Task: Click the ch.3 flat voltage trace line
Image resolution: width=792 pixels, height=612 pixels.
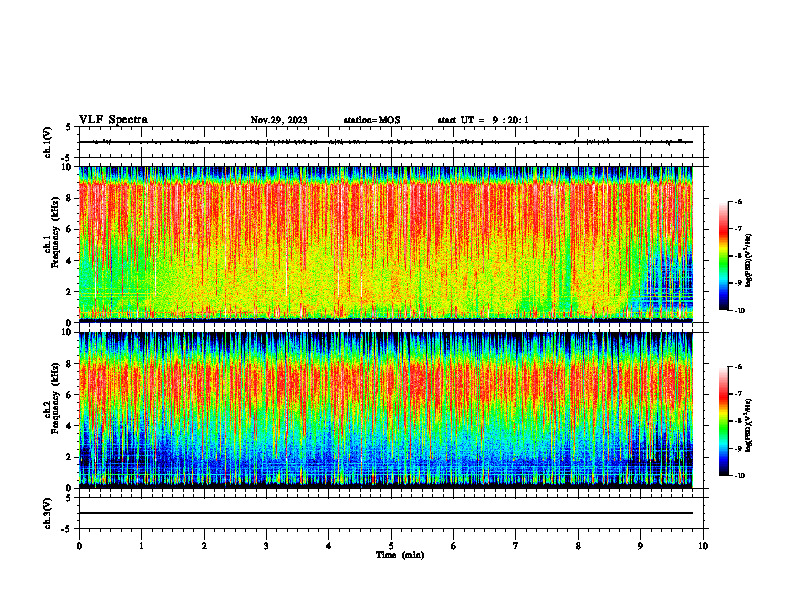Action: click(386, 513)
